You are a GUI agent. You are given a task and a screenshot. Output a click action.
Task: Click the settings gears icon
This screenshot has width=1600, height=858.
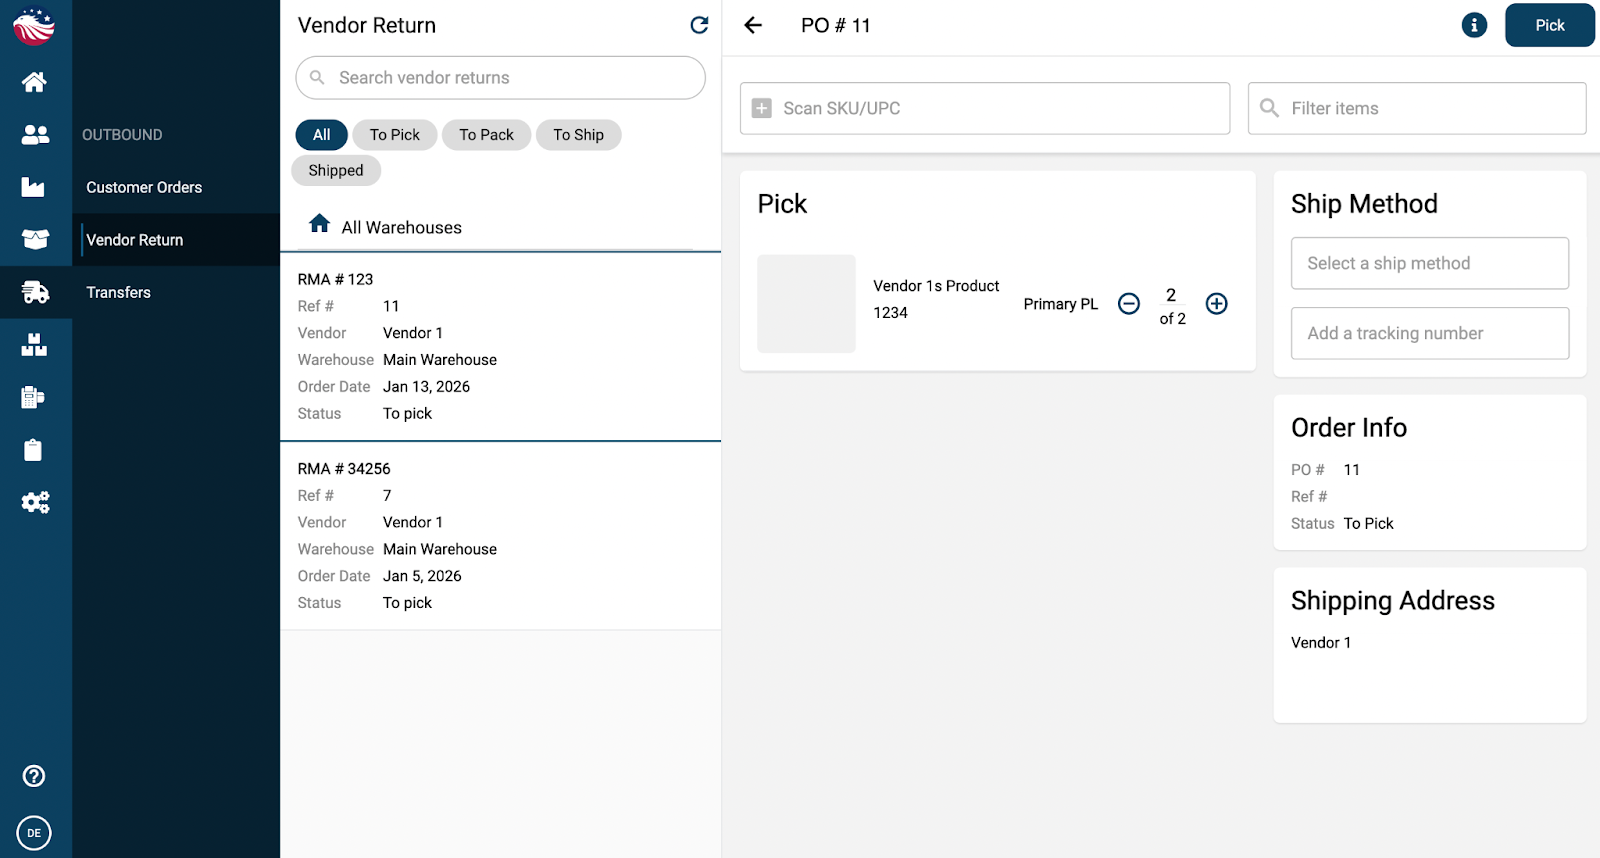(x=35, y=502)
